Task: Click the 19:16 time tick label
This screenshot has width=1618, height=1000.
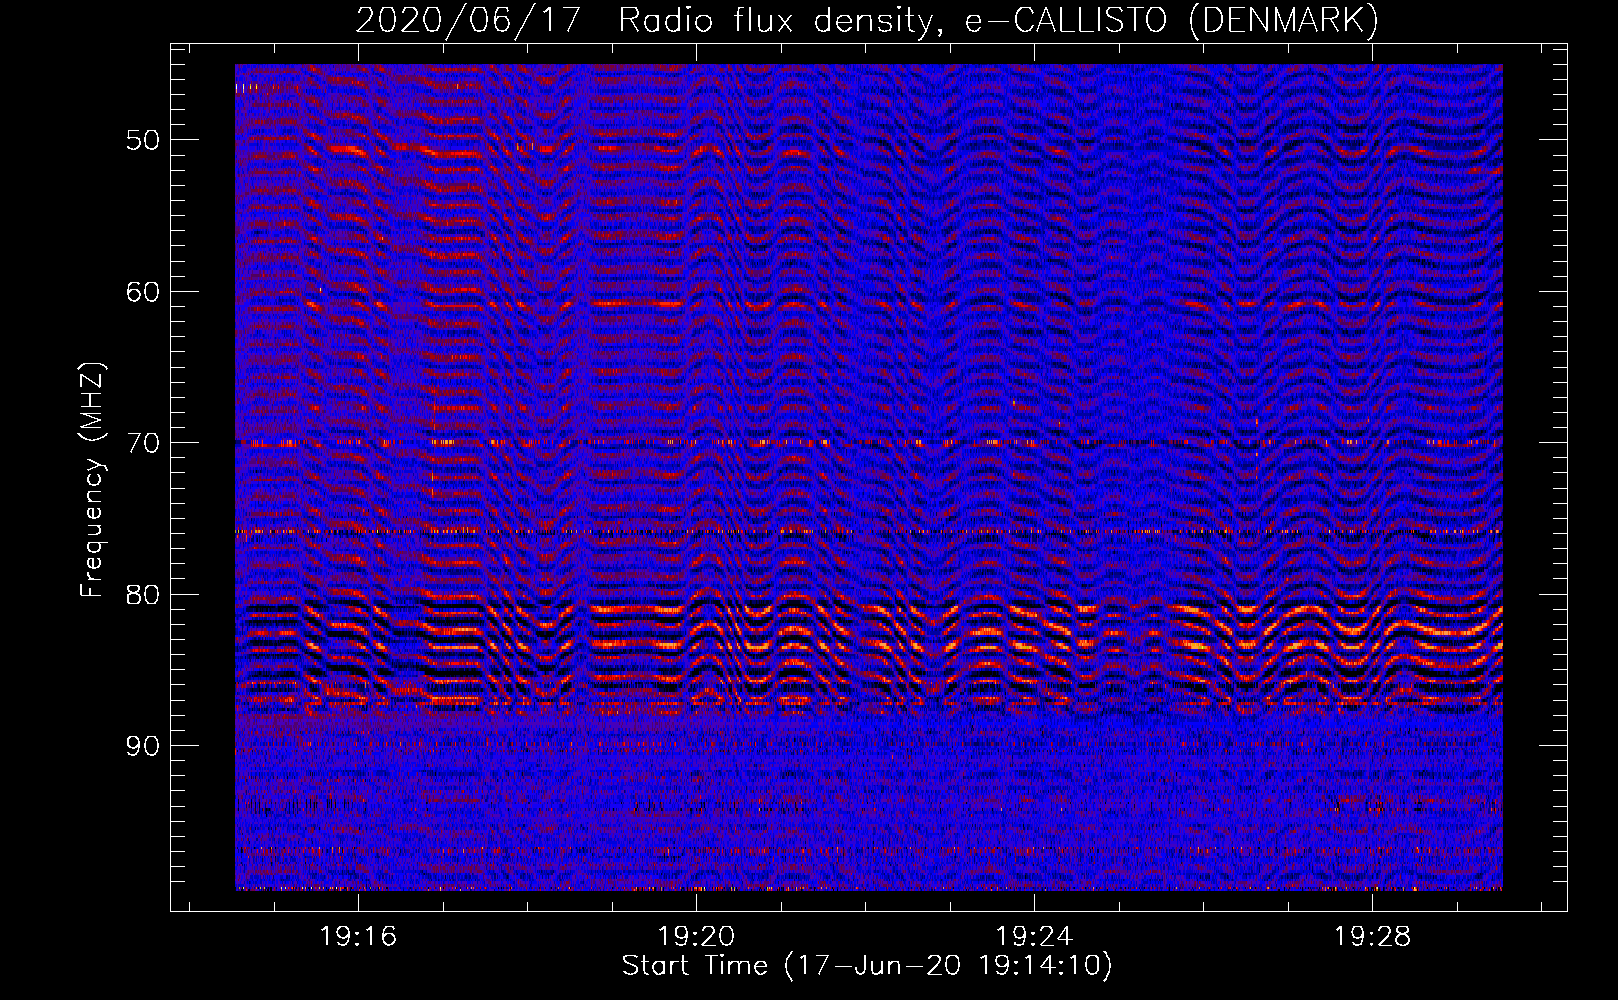Action: (x=358, y=936)
